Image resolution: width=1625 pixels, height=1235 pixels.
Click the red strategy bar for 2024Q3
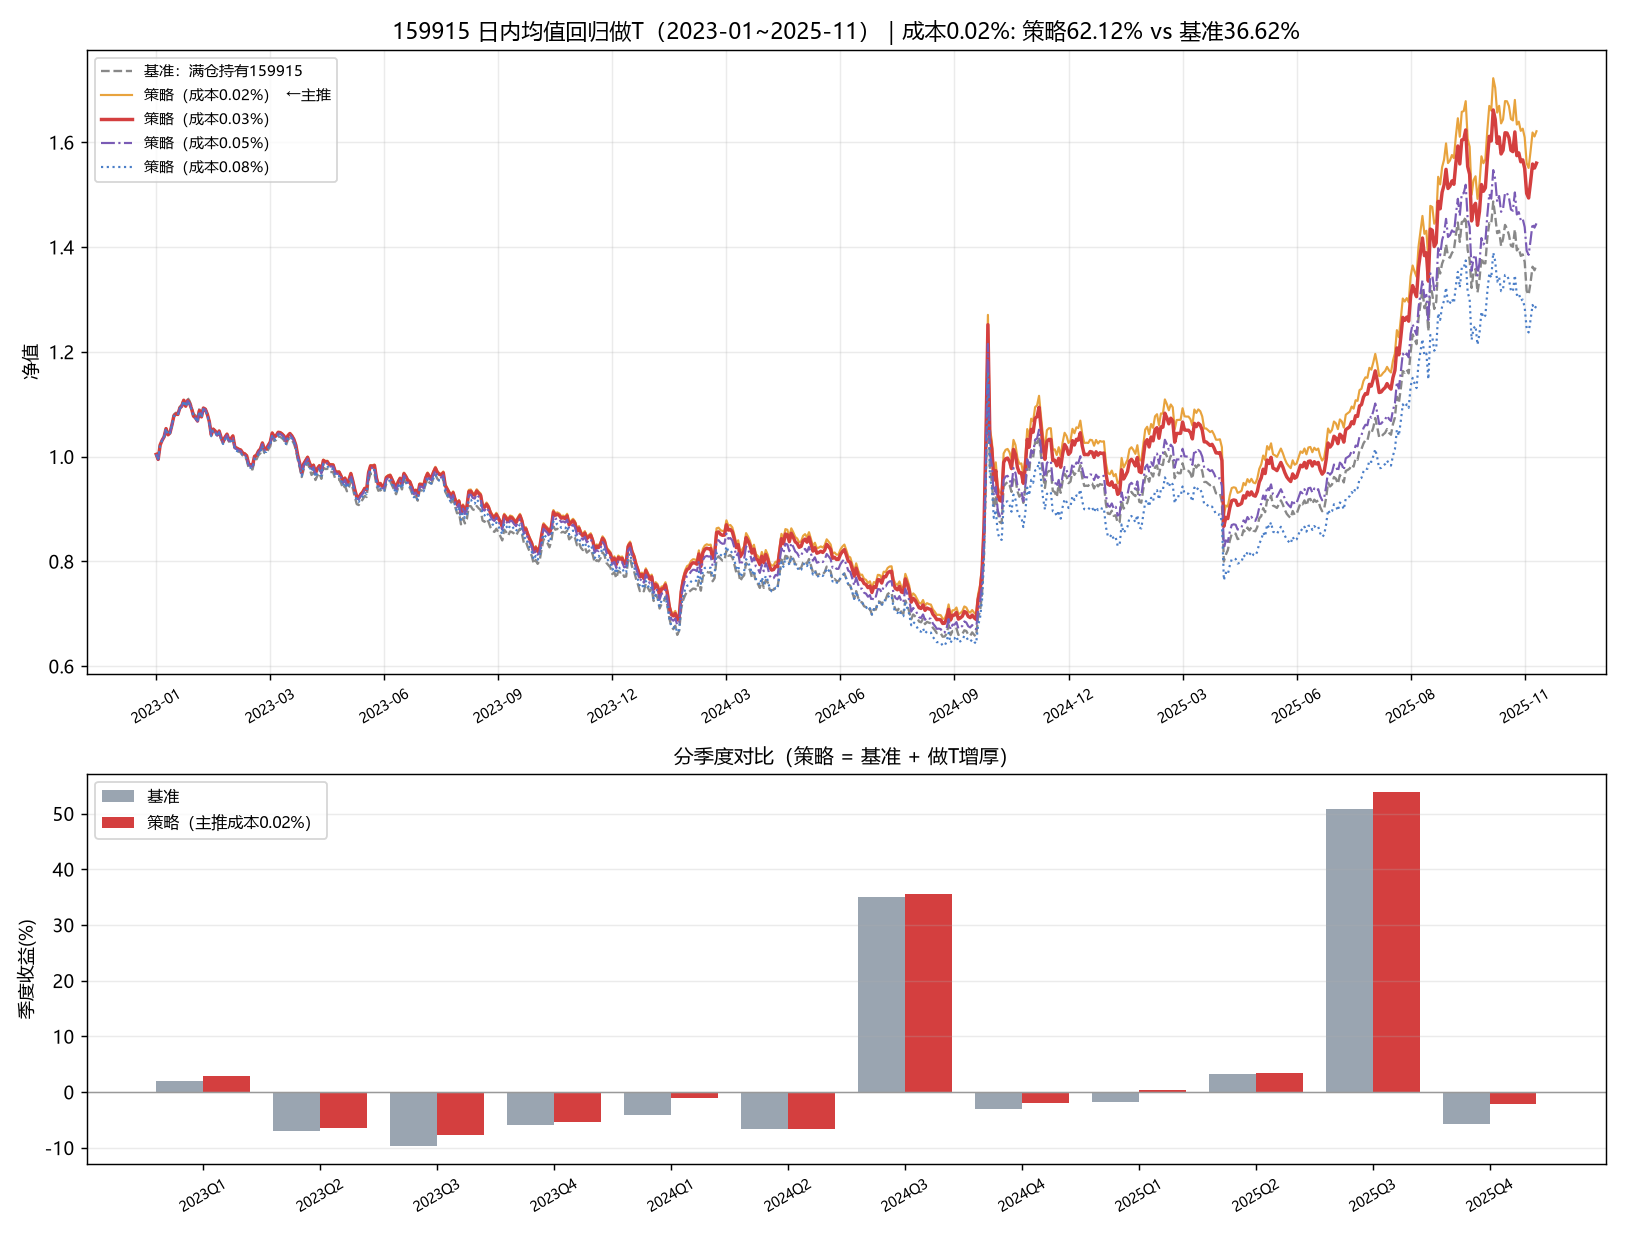pyautogui.click(x=928, y=993)
